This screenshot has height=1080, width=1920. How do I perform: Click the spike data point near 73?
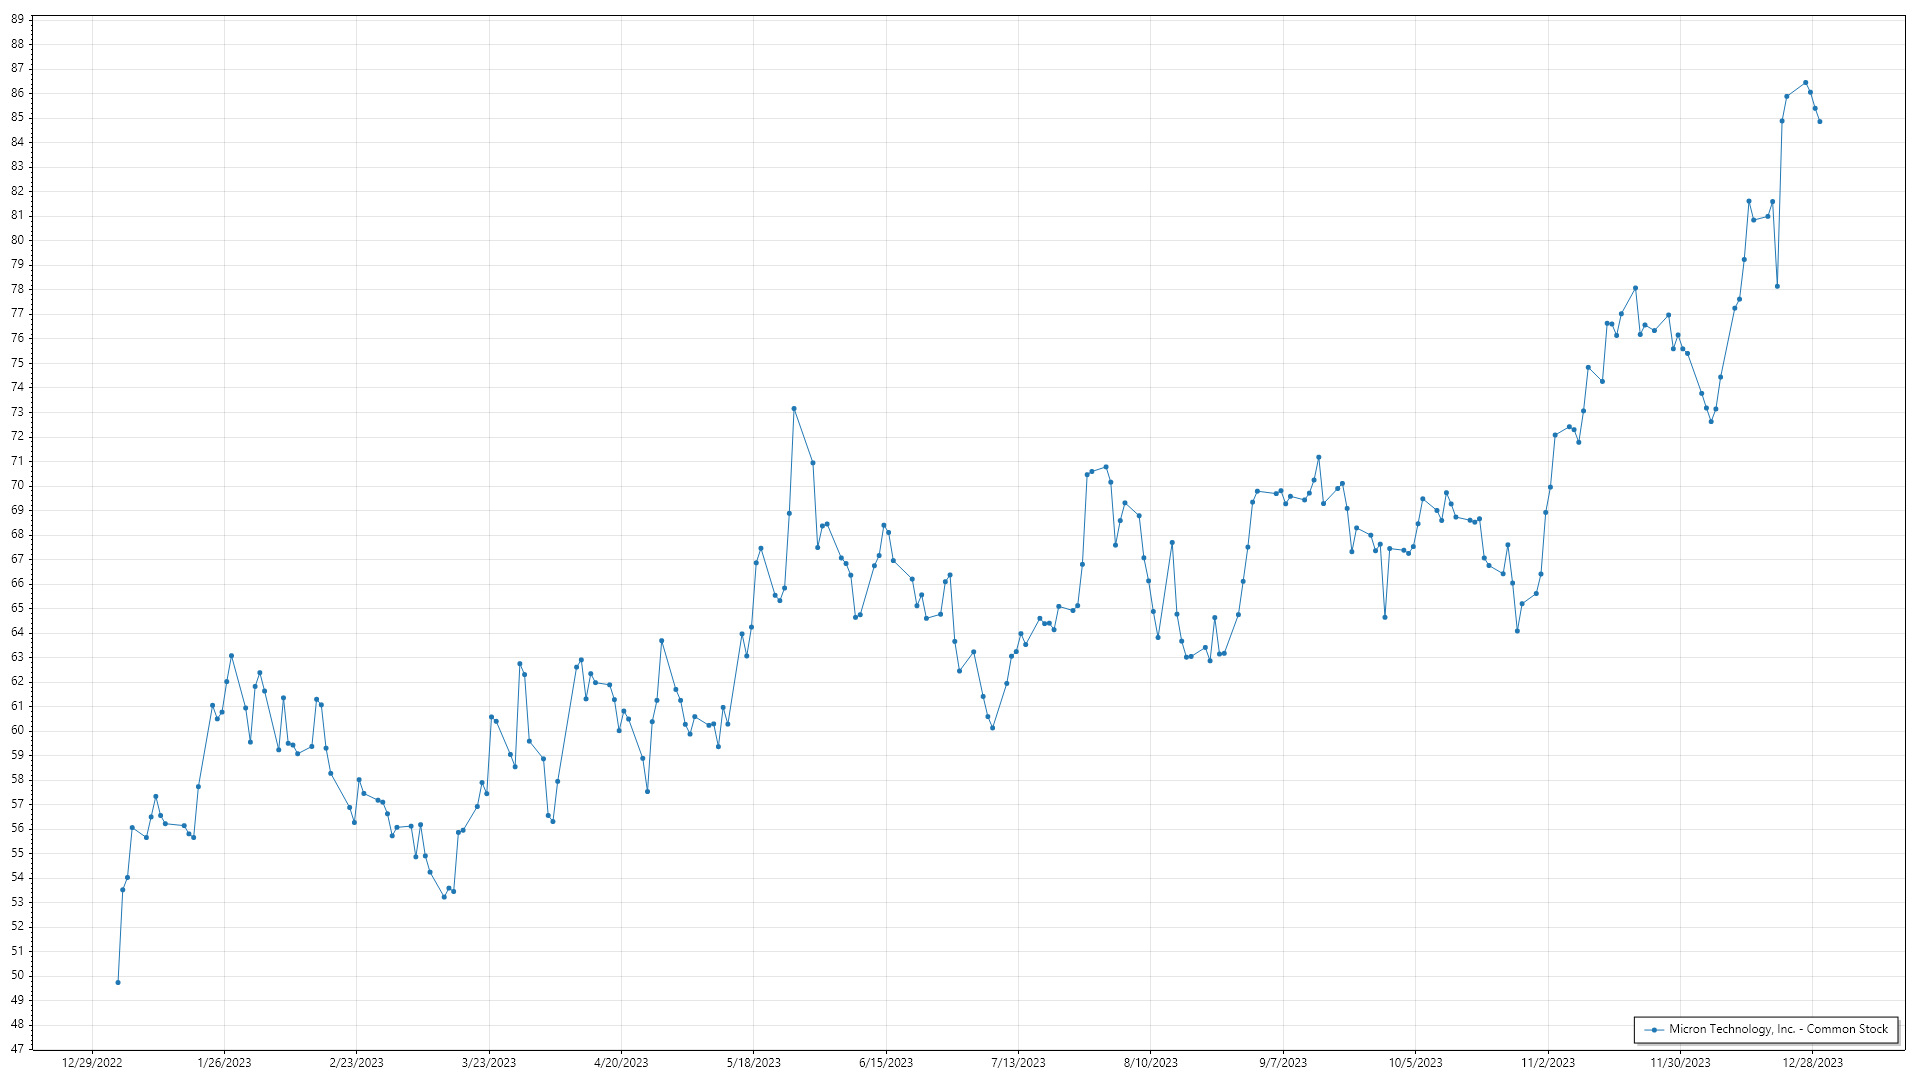point(794,409)
